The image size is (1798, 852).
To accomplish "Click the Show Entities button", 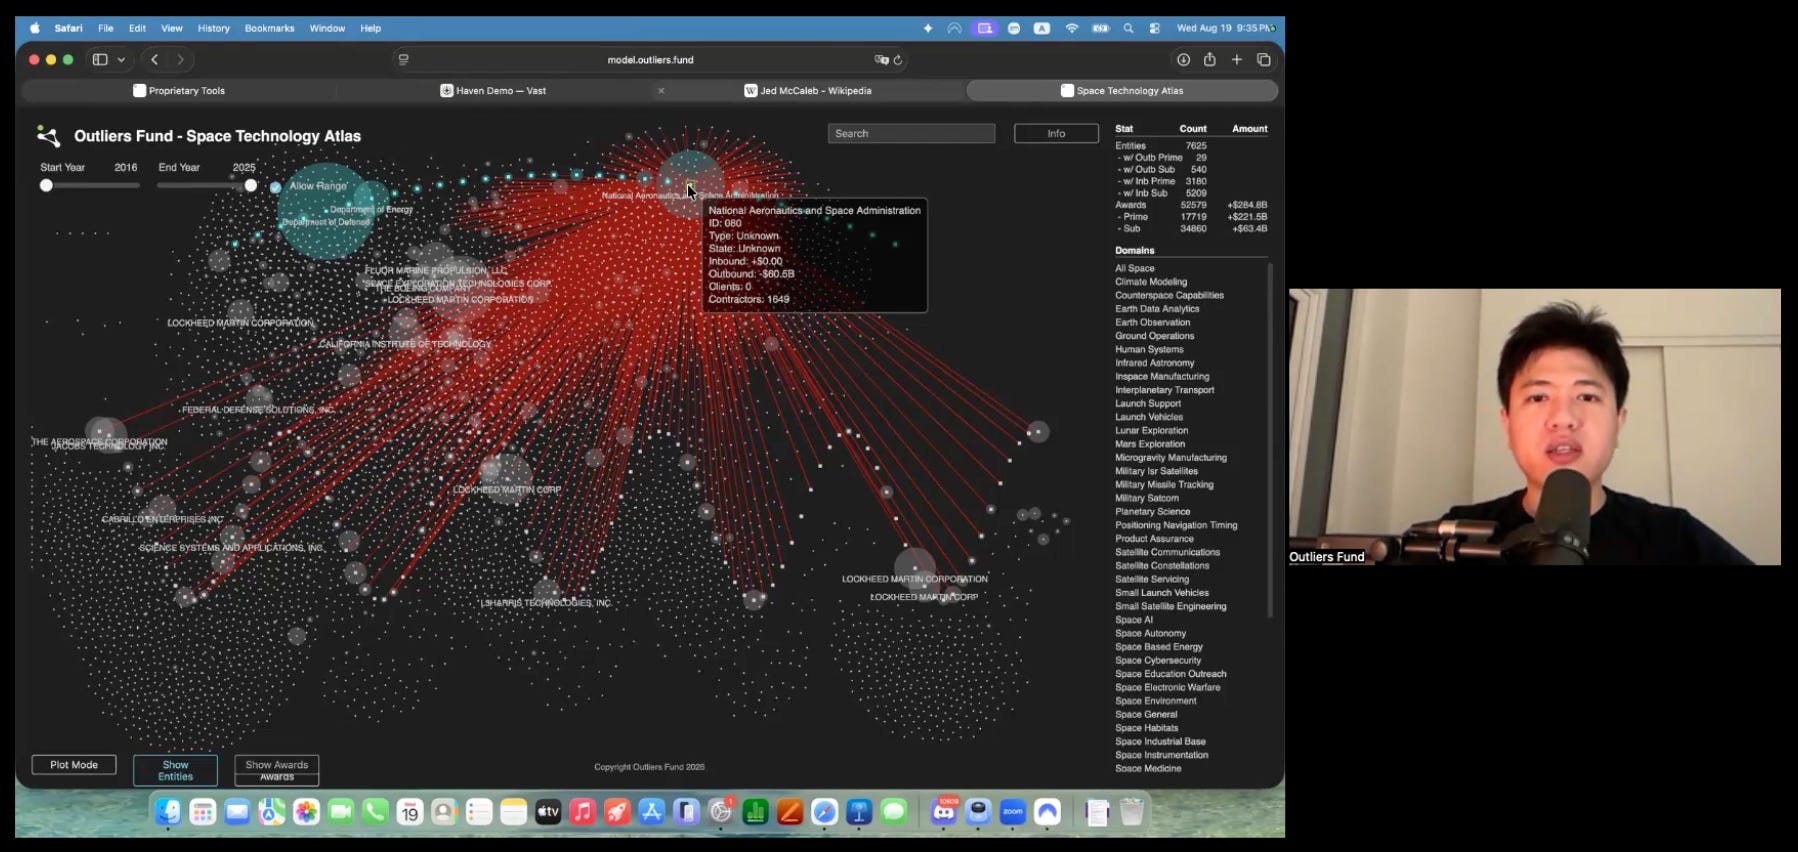I will pos(175,770).
